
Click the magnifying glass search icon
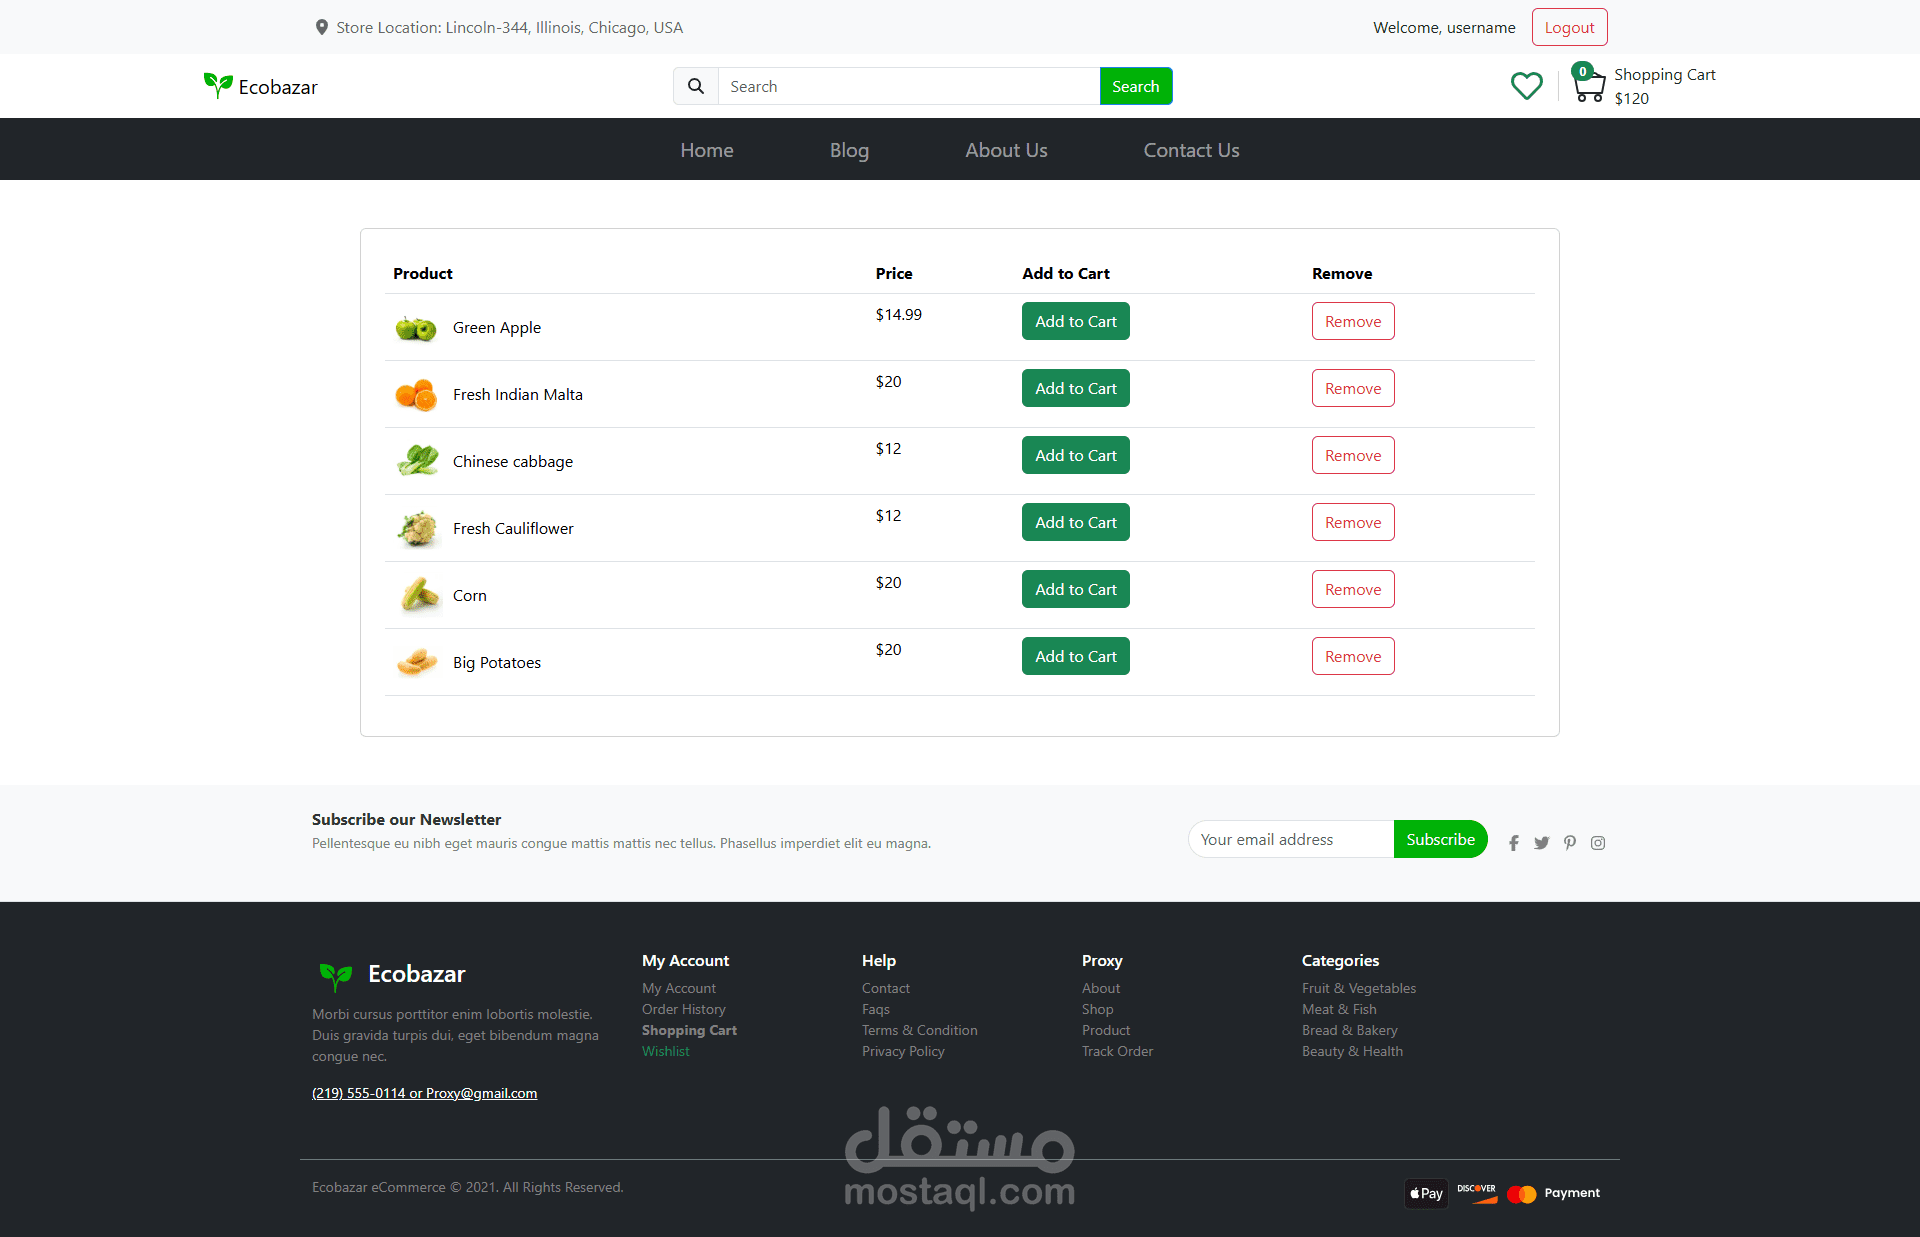pyautogui.click(x=696, y=86)
